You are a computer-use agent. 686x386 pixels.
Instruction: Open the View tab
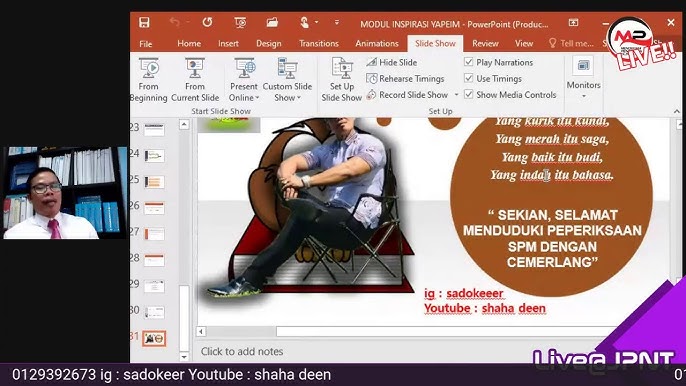pyautogui.click(x=524, y=43)
